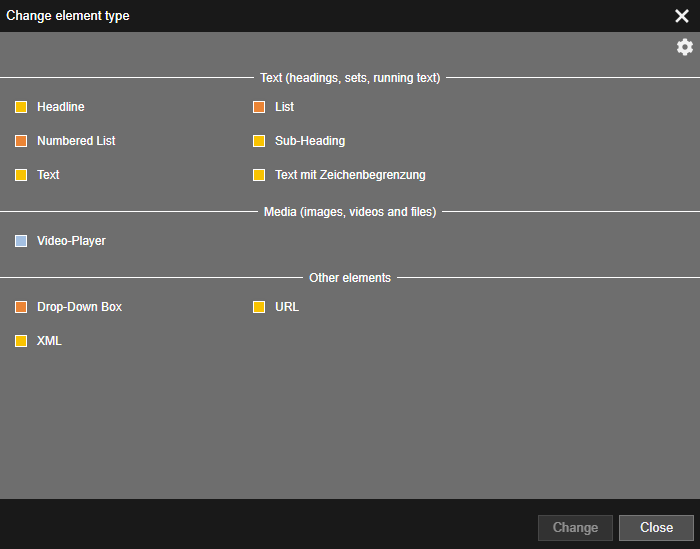Click the blue icon beside Video-Player
The image size is (700, 549).
click(21, 241)
